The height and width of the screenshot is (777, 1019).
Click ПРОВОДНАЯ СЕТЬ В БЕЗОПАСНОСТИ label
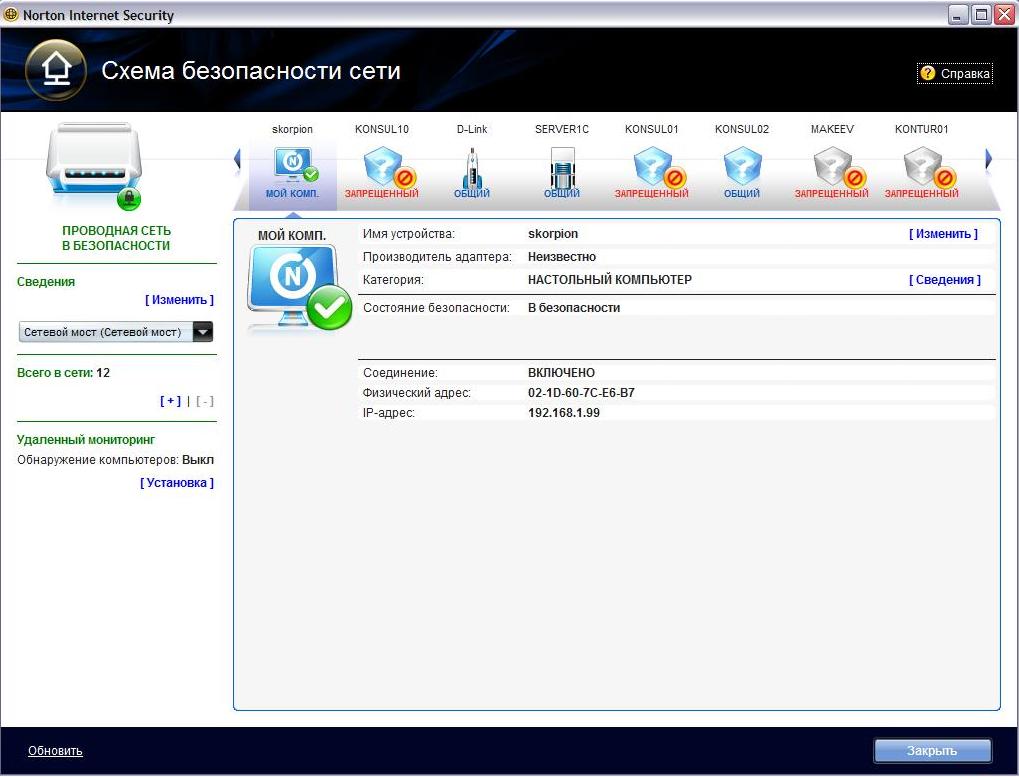pos(116,238)
